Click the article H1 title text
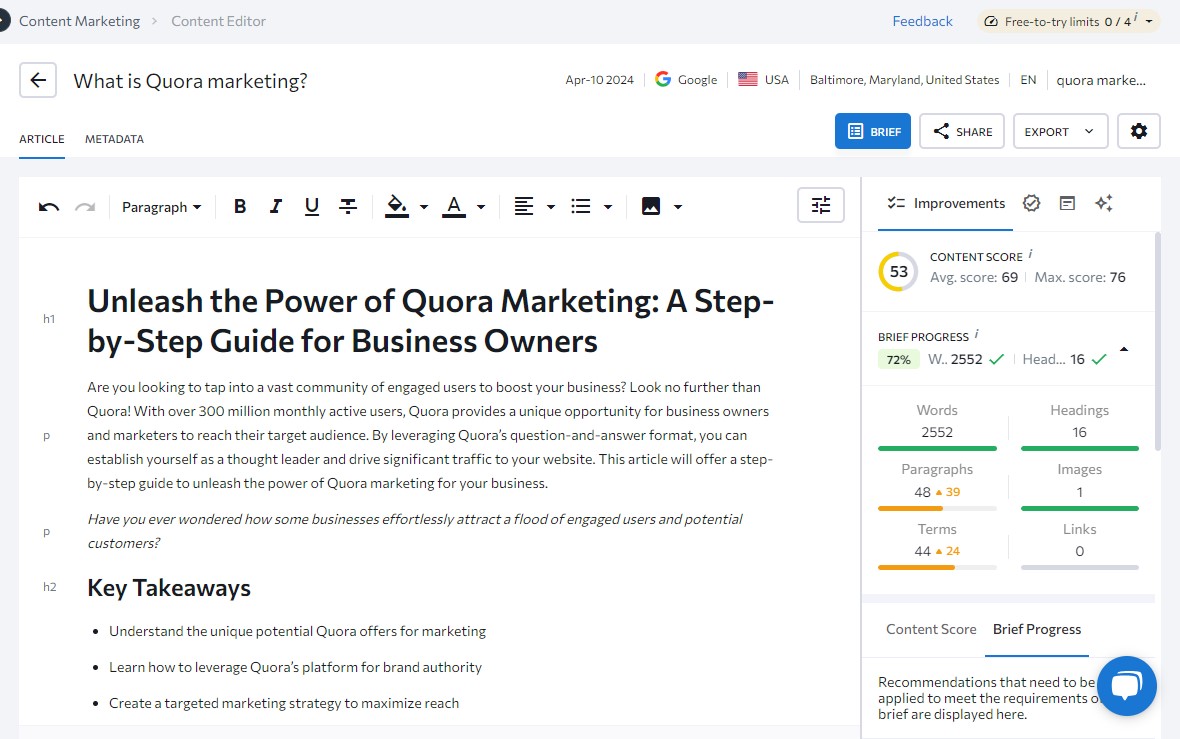Viewport: 1180px width, 739px height. pos(430,321)
